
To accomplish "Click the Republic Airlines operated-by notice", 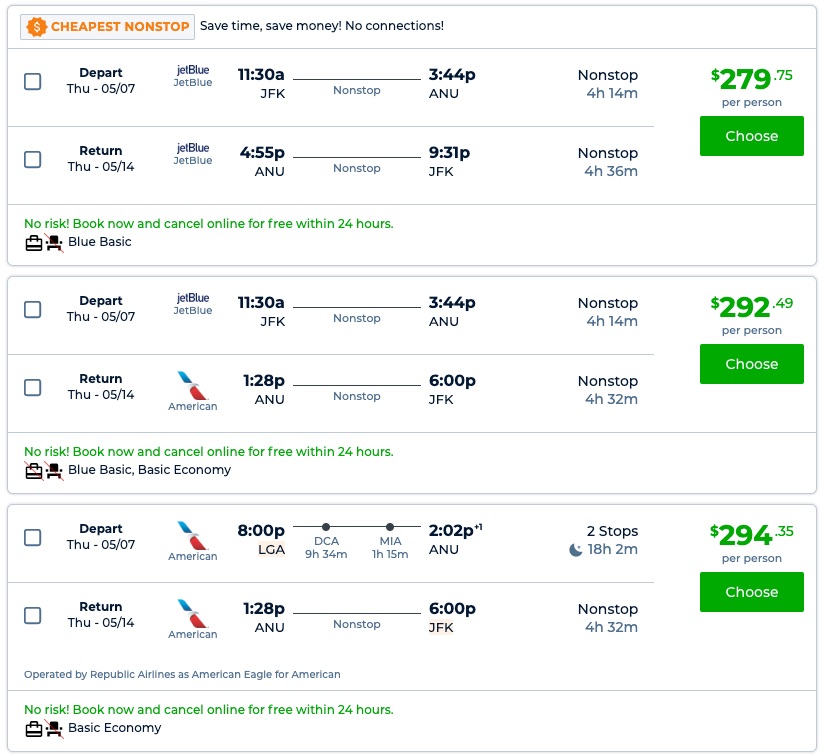I will click(182, 674).
